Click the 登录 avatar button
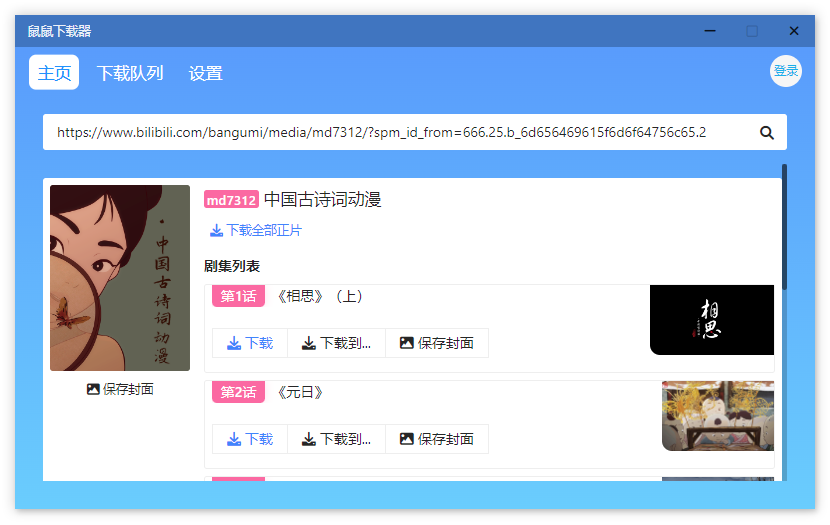Screen dimensions: 830x525 pos(786,71)
